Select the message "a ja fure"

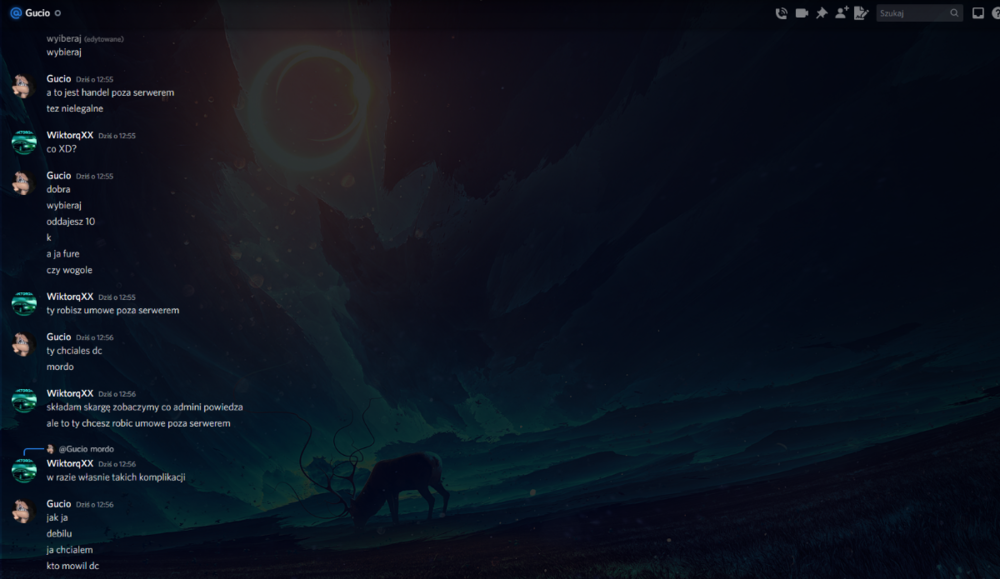coord(63,254)
